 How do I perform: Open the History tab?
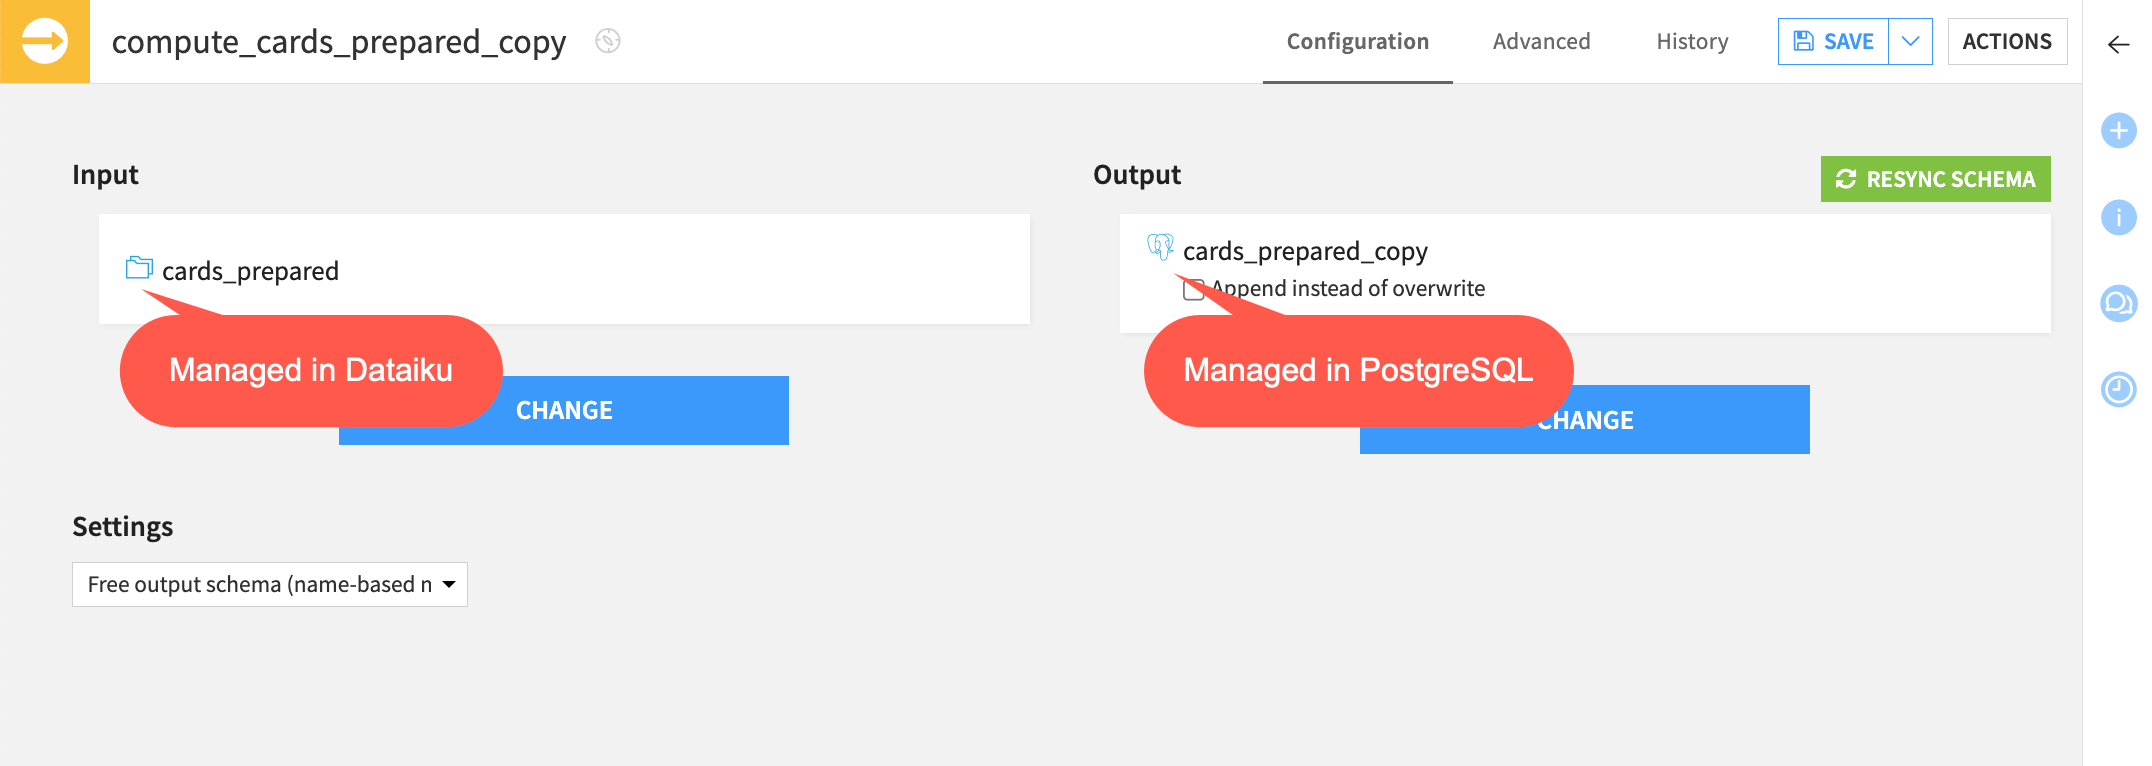click(x=1692, y=41)
